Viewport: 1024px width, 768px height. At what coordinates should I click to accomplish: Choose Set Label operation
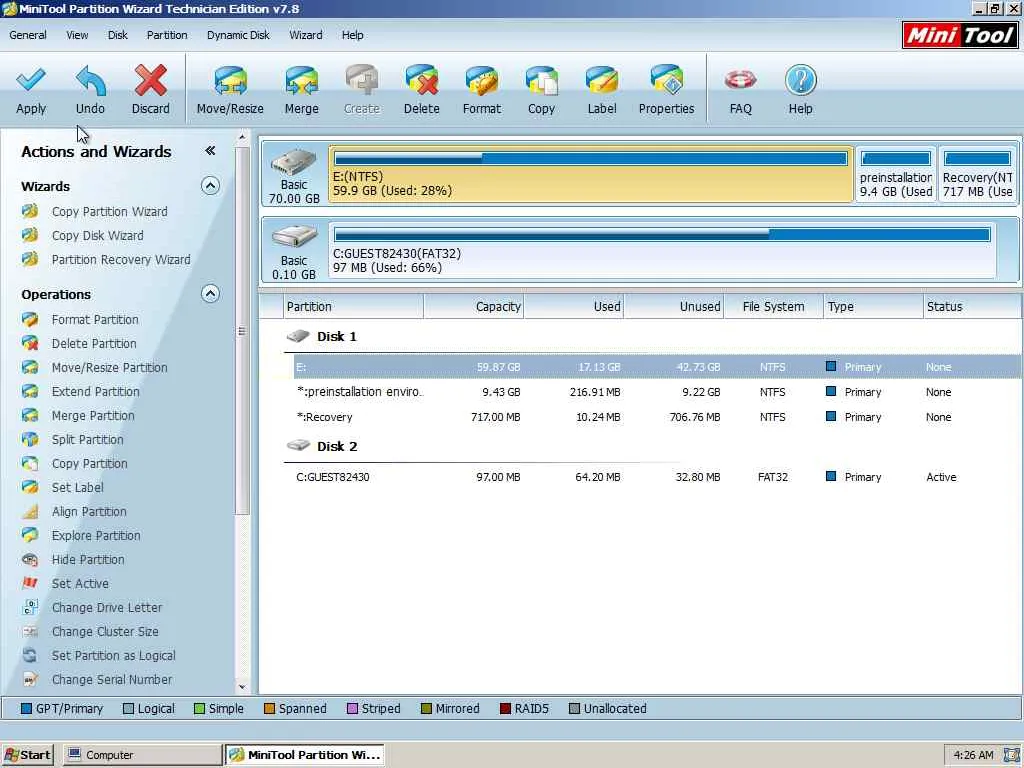point(78,488)
